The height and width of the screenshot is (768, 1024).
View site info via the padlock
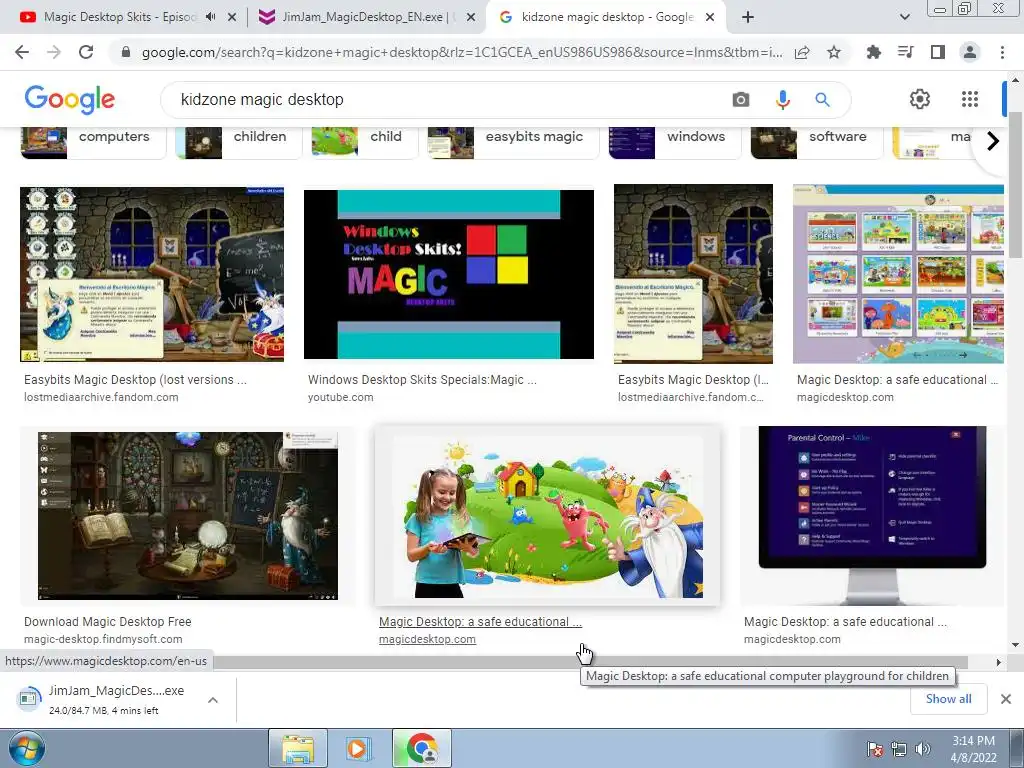pos(126,52)
